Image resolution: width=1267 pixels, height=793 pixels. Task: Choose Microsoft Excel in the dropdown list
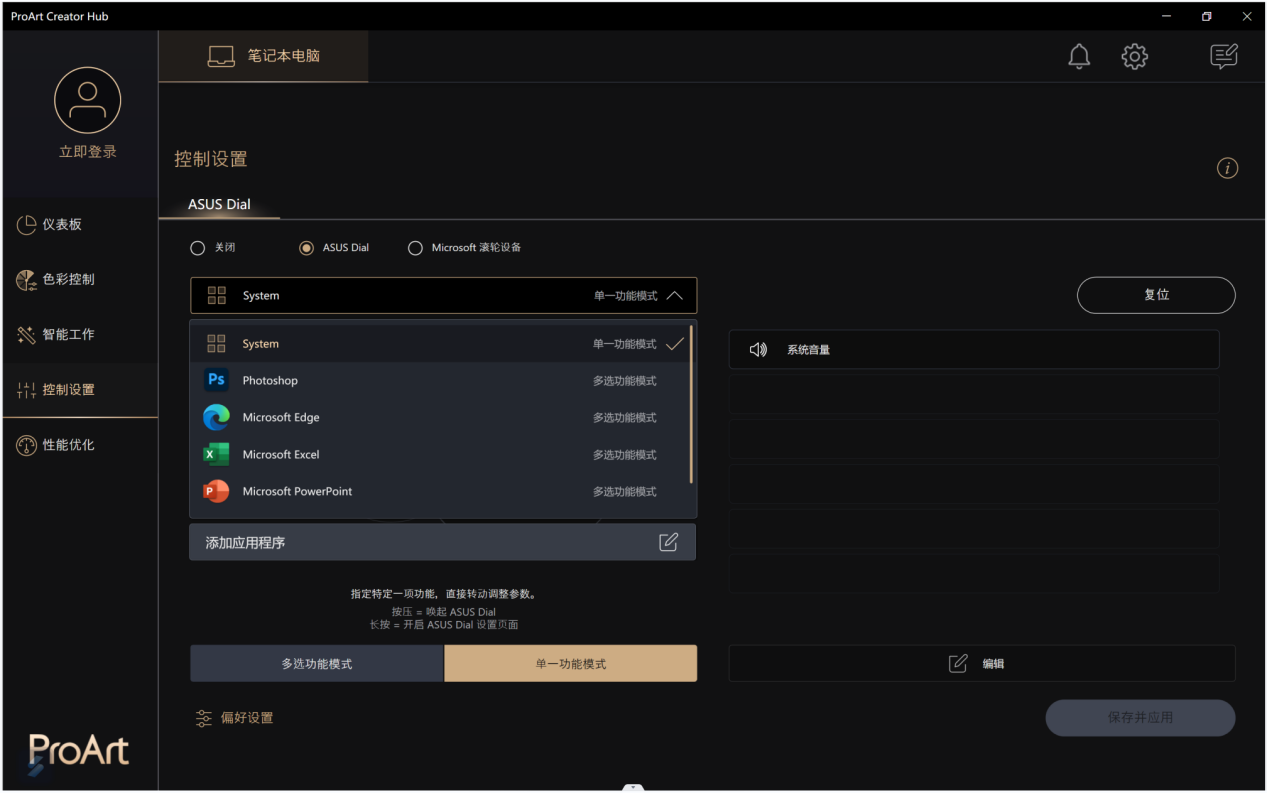click(x=281, y=455)
